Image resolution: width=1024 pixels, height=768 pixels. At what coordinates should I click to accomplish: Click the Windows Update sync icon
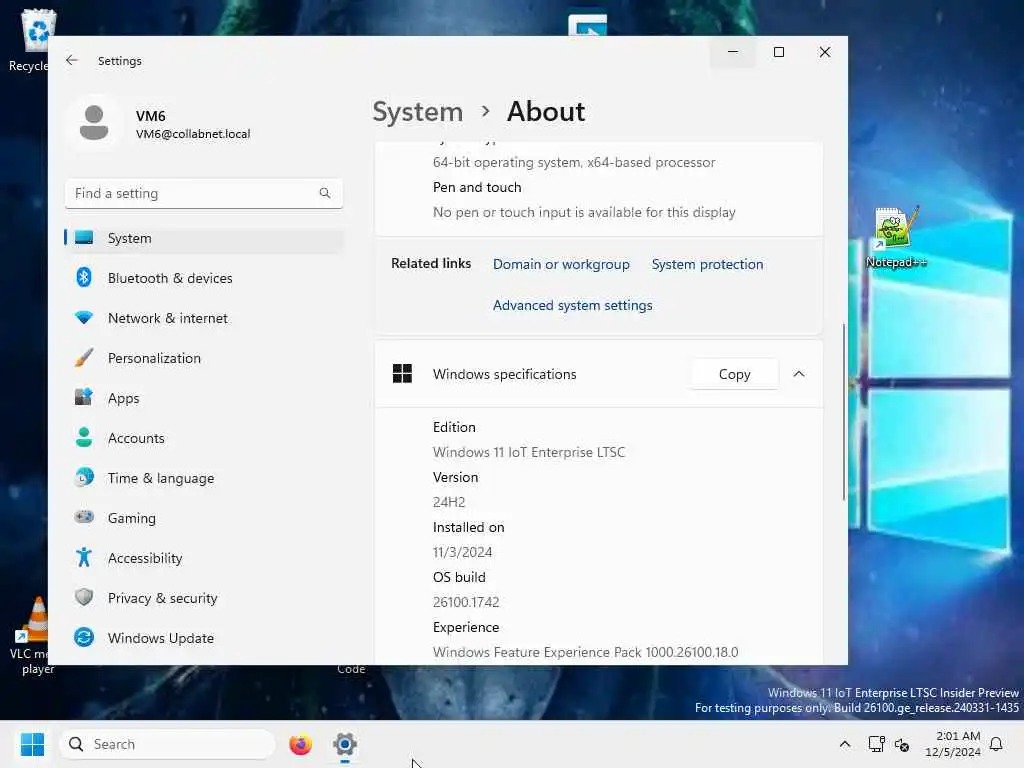tap(84, 637)
